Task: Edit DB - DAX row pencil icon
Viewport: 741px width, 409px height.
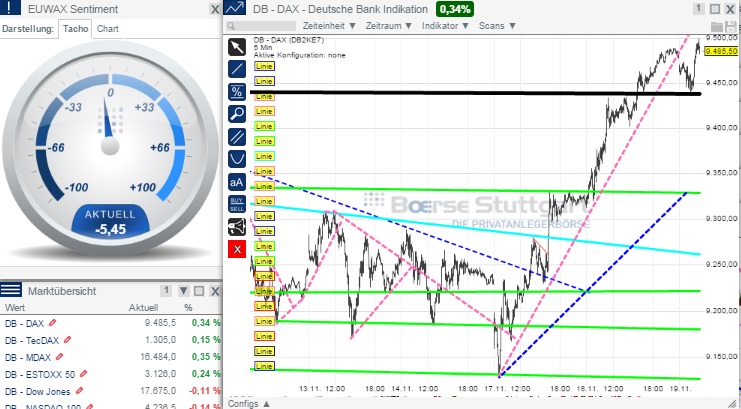Action: click(52, 322)
